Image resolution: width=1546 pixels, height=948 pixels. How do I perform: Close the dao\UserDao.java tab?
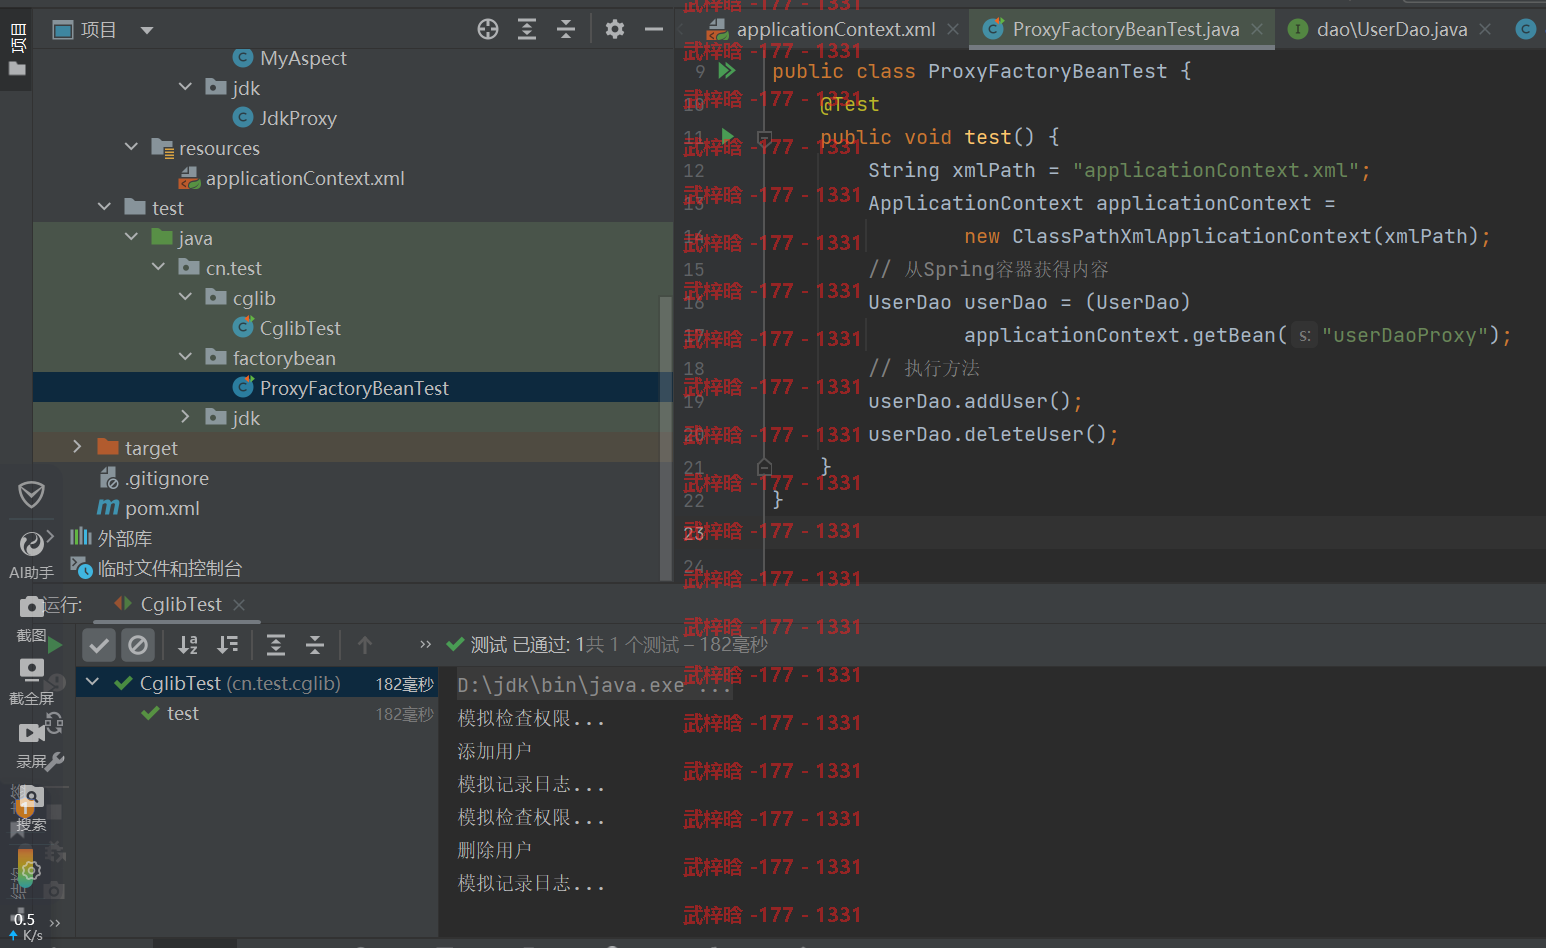coord(1485,30)
